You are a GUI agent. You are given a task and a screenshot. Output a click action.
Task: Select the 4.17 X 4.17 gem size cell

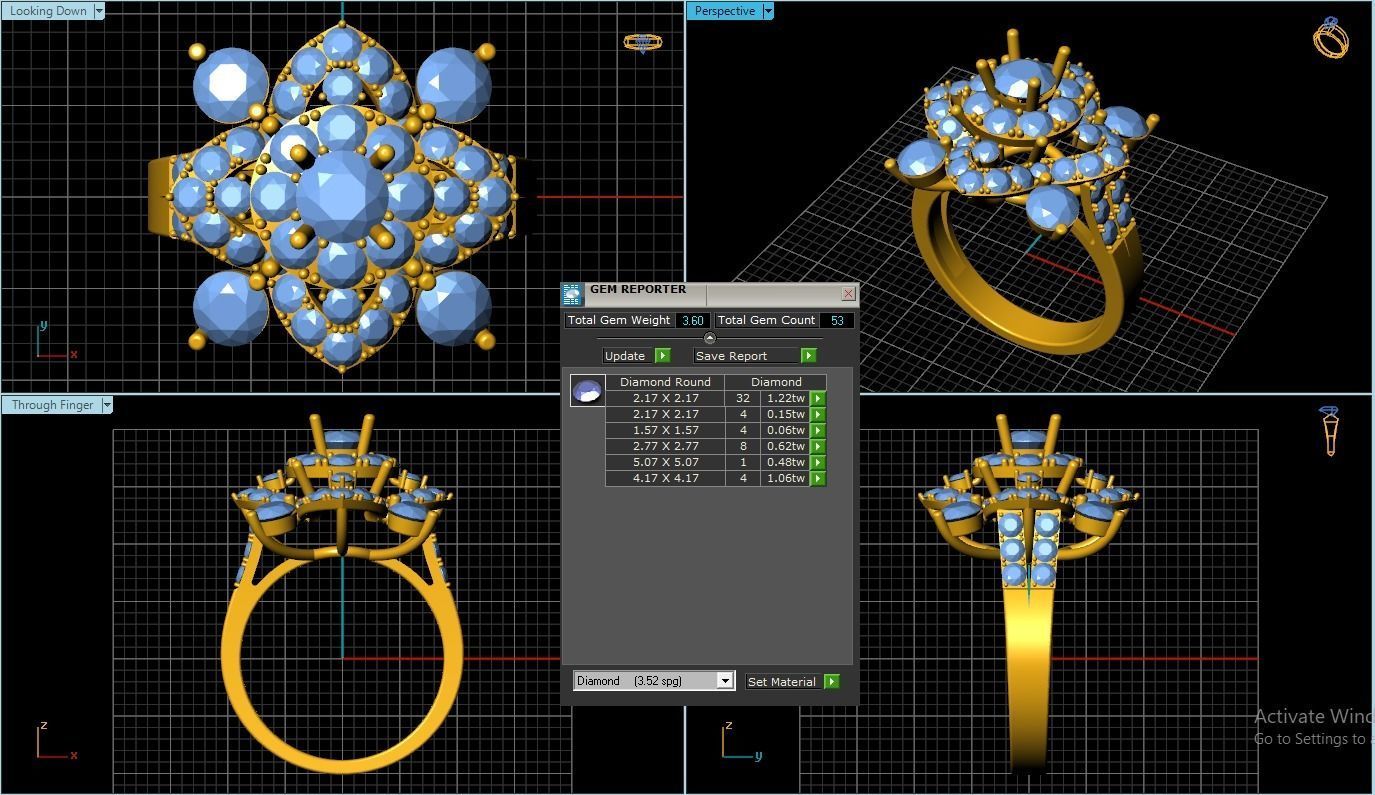[x=666, y=478]
